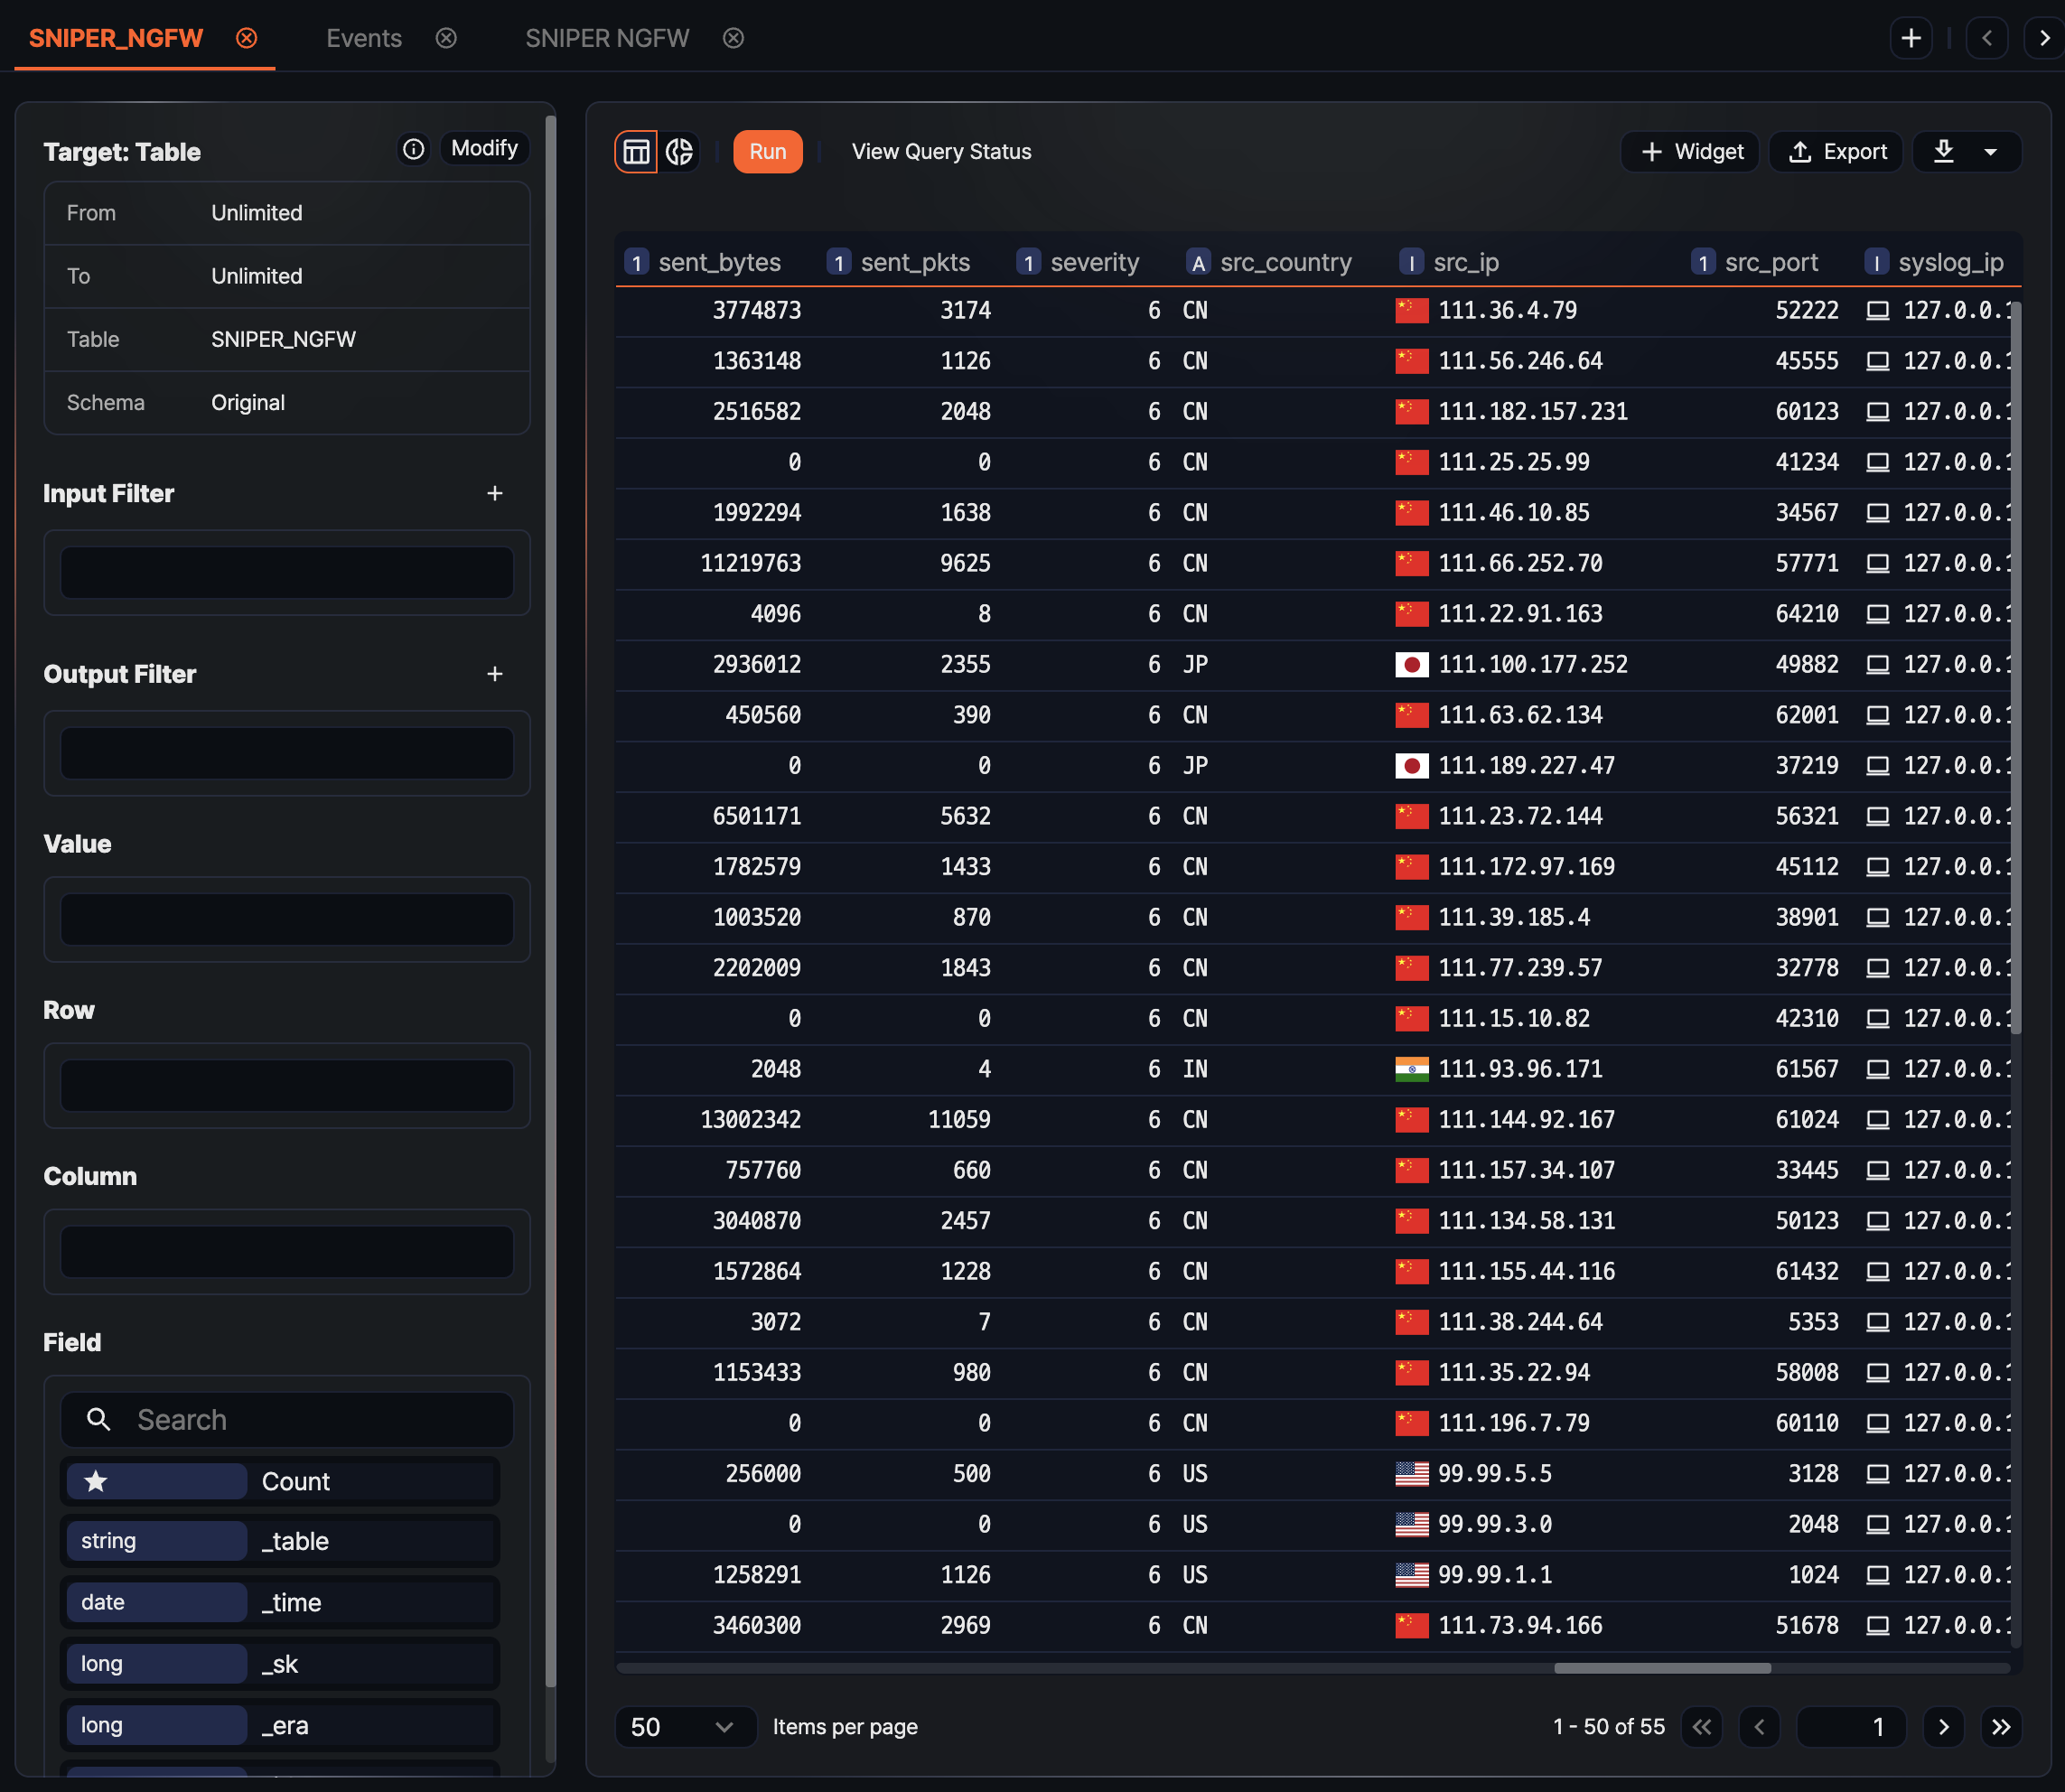Open new tab with plus icon
This screenshot has width=2065, height=1792.
tap(1911, 38)
